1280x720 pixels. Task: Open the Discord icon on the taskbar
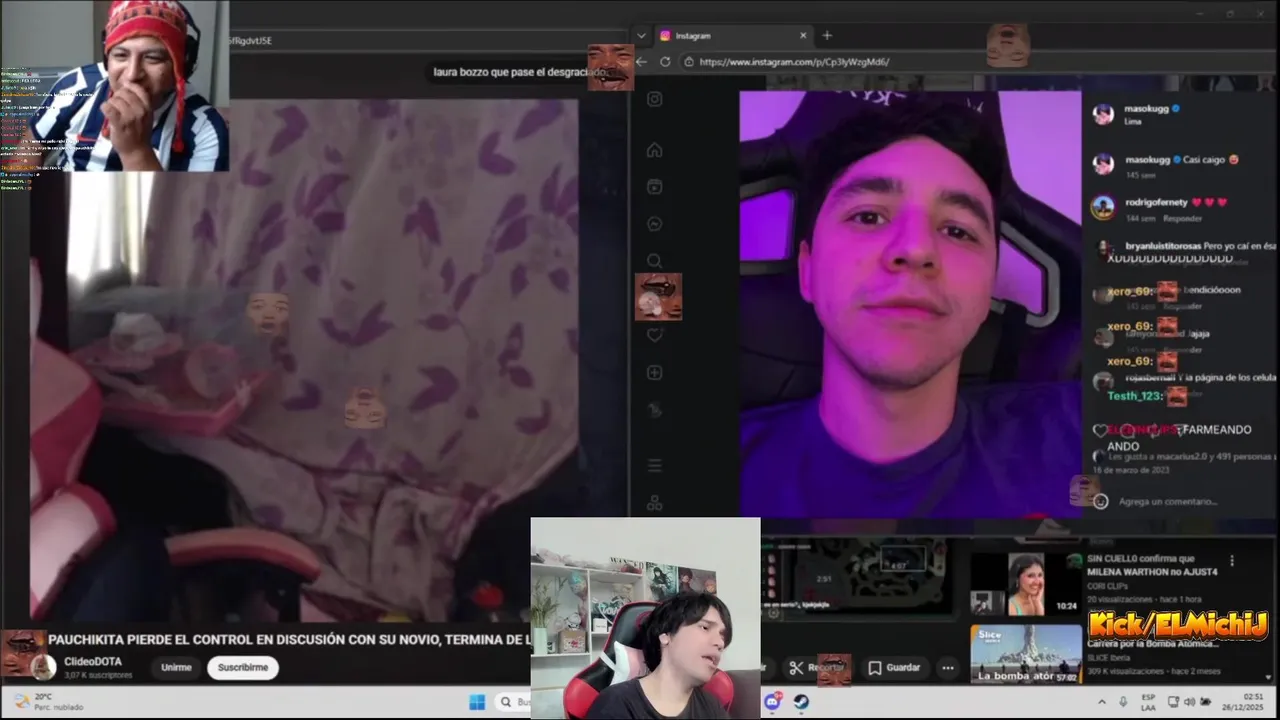coord(771,702)
